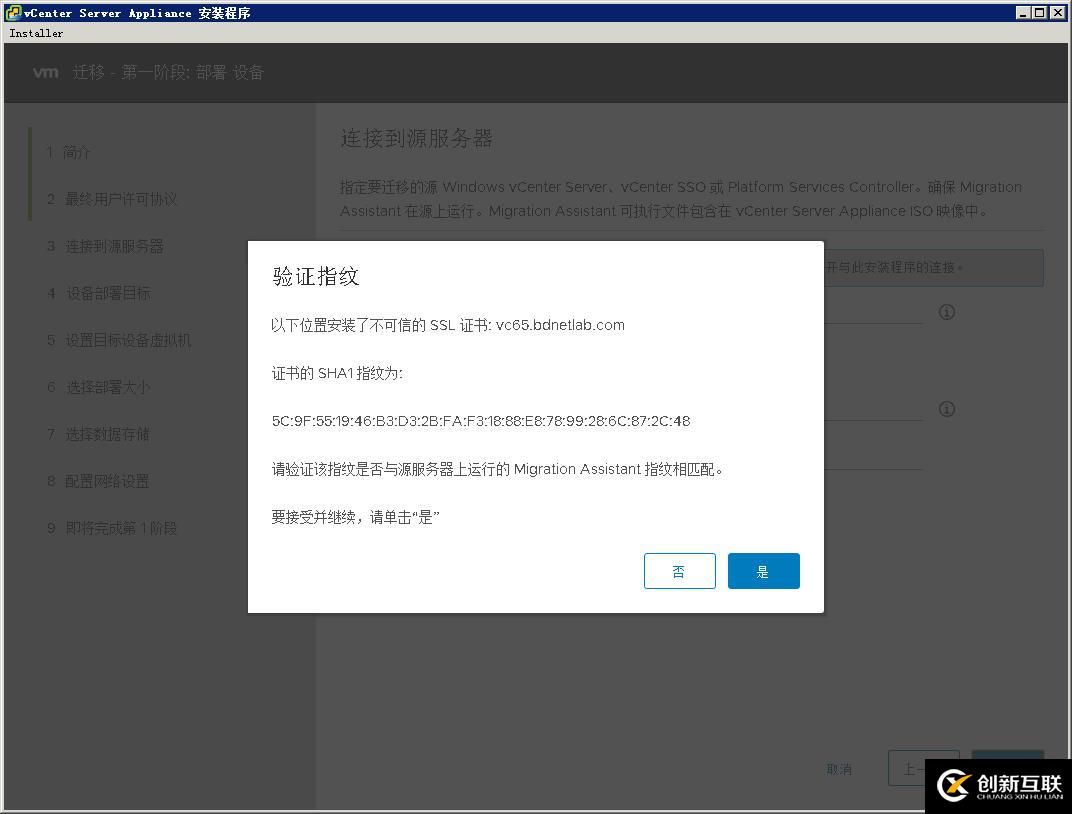The height and width of the screenshot is (814, 1072).
Task: Select step 9 即将完成第 1 阶段
Action: [x=112, y=528]
